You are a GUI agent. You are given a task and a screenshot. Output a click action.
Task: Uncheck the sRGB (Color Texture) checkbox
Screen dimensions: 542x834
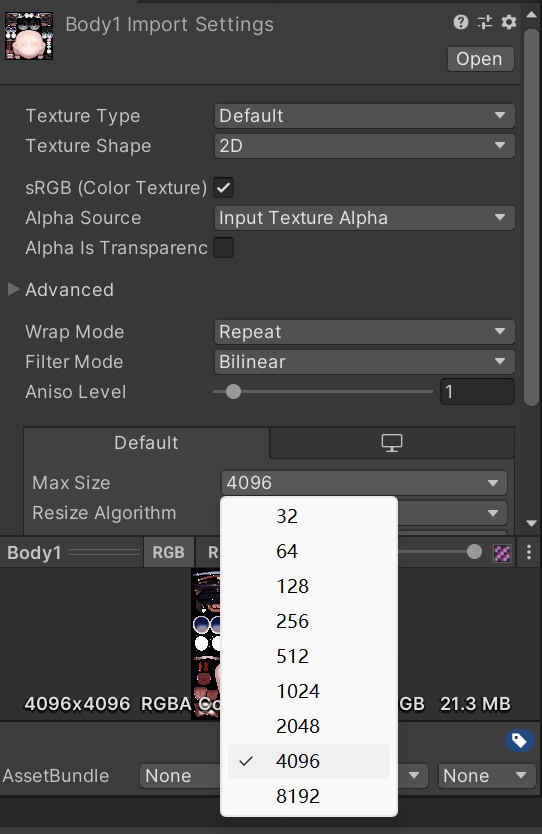click(224, 188)
